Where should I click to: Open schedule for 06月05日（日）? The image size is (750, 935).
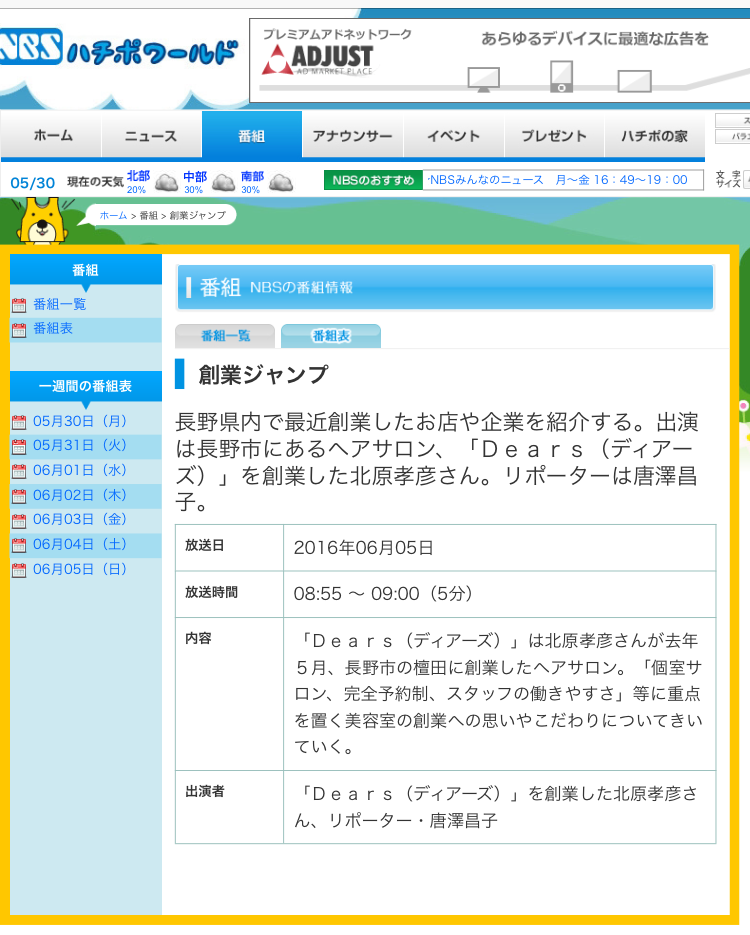80,569
